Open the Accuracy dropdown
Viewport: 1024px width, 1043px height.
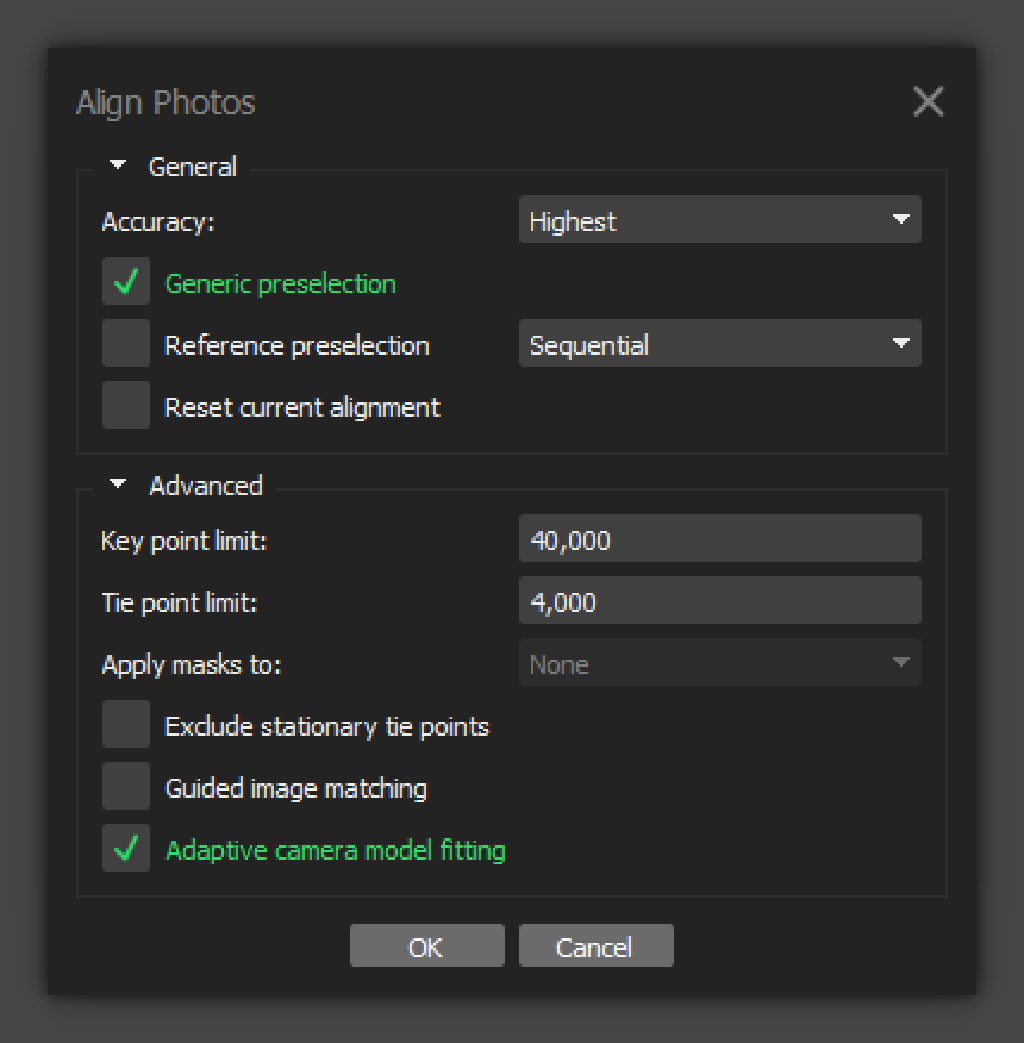(720, 221)
